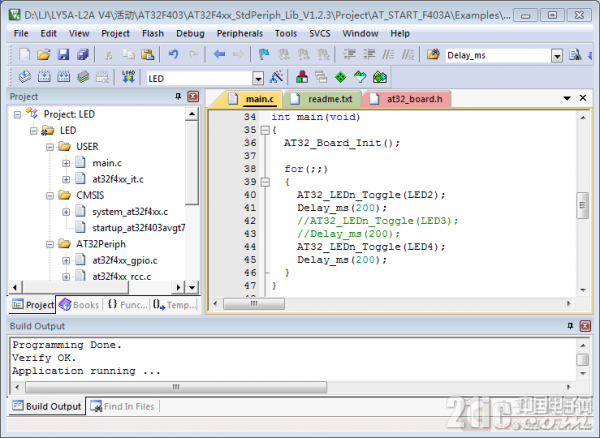Close the Build Output panel
600x438 pixels.
click(585, 326)
